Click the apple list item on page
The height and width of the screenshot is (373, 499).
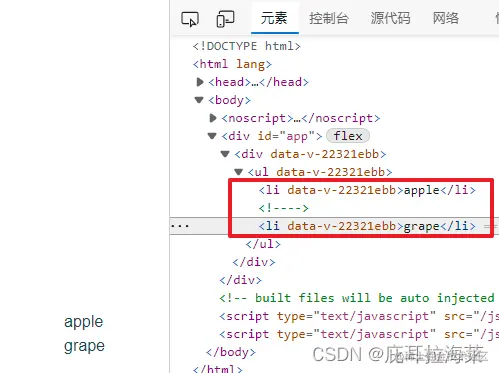click(84, 322)
